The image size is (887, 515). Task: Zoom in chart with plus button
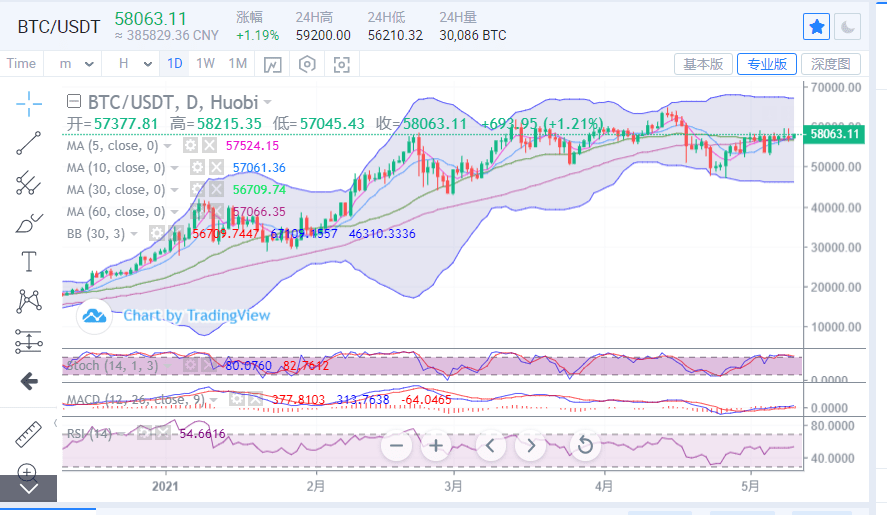point(436,446)
